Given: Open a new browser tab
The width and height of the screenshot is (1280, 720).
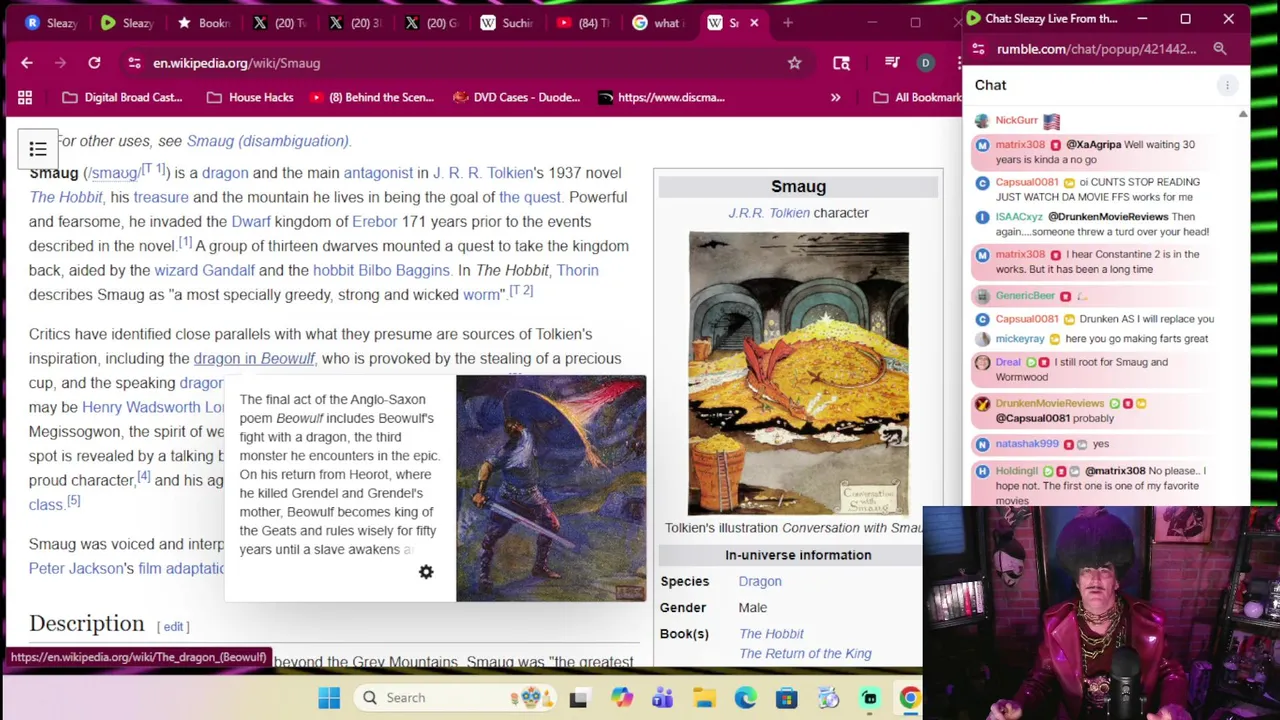Looking at the screenshot, I should pos(788,22).
